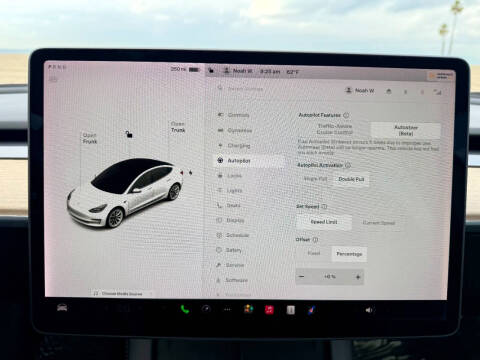Tap Open Trunk label
Image resolution: width=480 pixels, height=360 pixels.
coord(178,127)
